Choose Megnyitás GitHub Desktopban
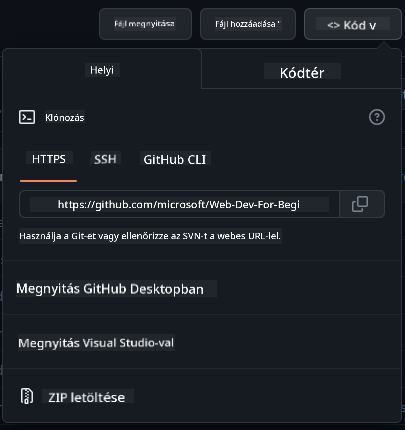Image resolution: width=405 pixels, height=430 pixels. coord(110,289)
